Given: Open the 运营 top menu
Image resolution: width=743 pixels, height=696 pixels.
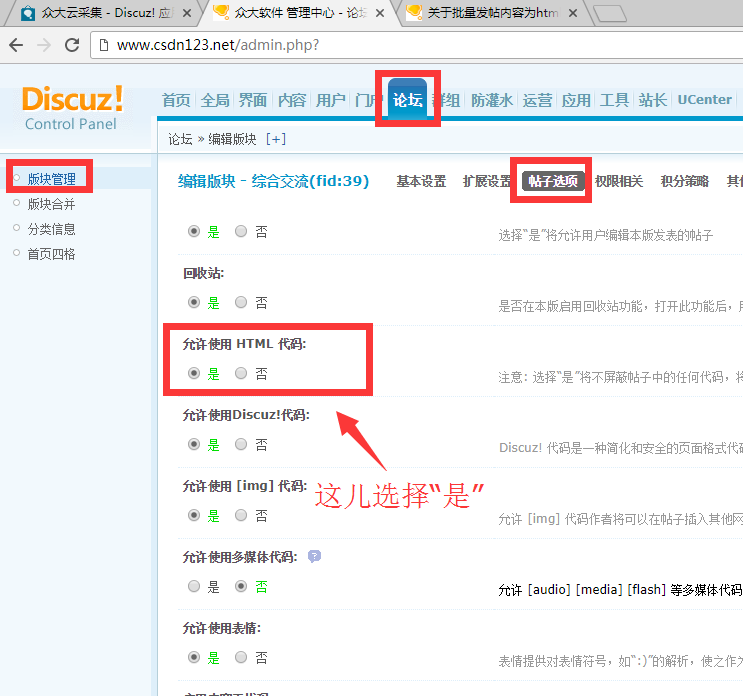Looking at the screenshot, I should pos(537,100).
